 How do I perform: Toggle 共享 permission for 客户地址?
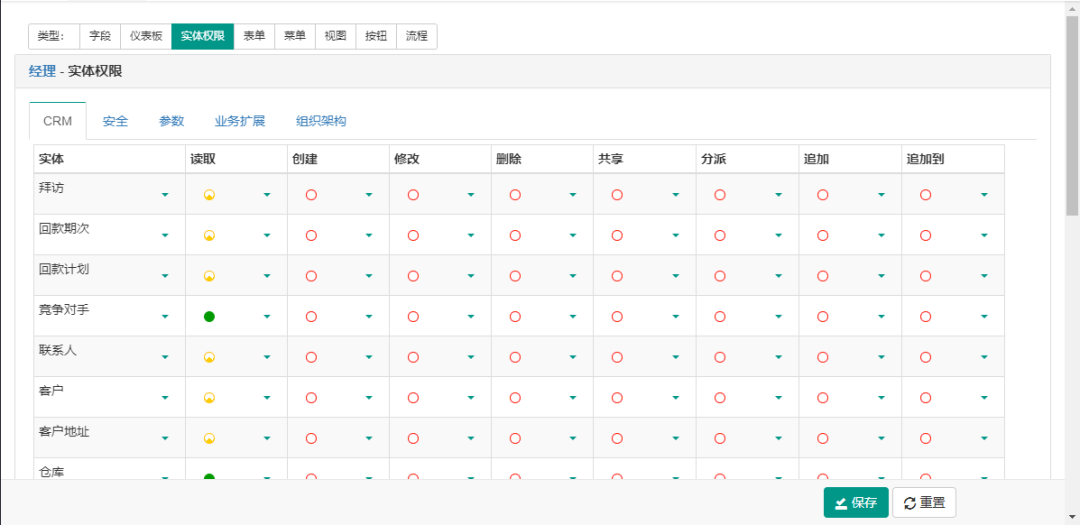pyautogui.click(x=617, y=439)
